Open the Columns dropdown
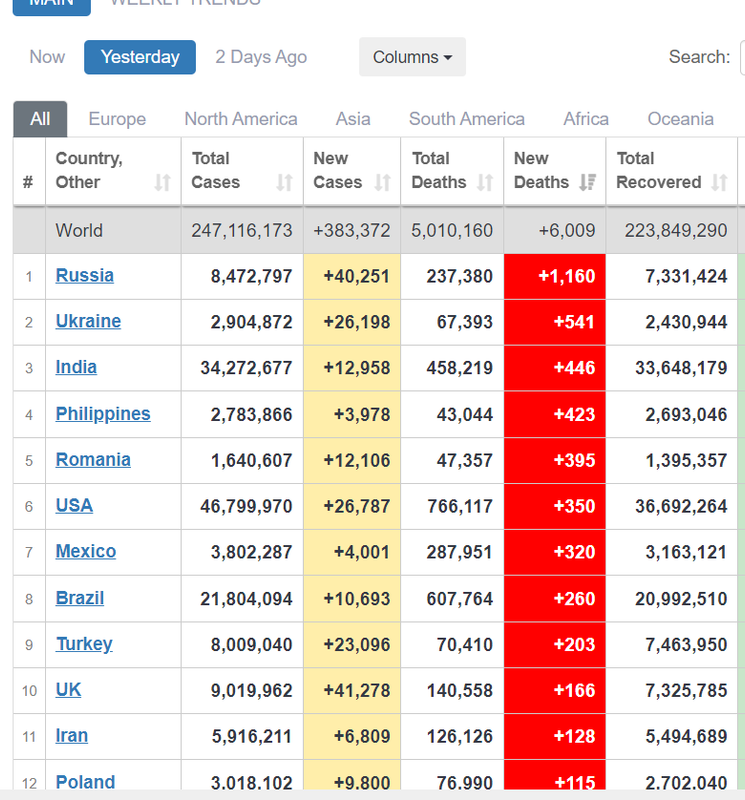Screen dimensions: 745x800 412,57
